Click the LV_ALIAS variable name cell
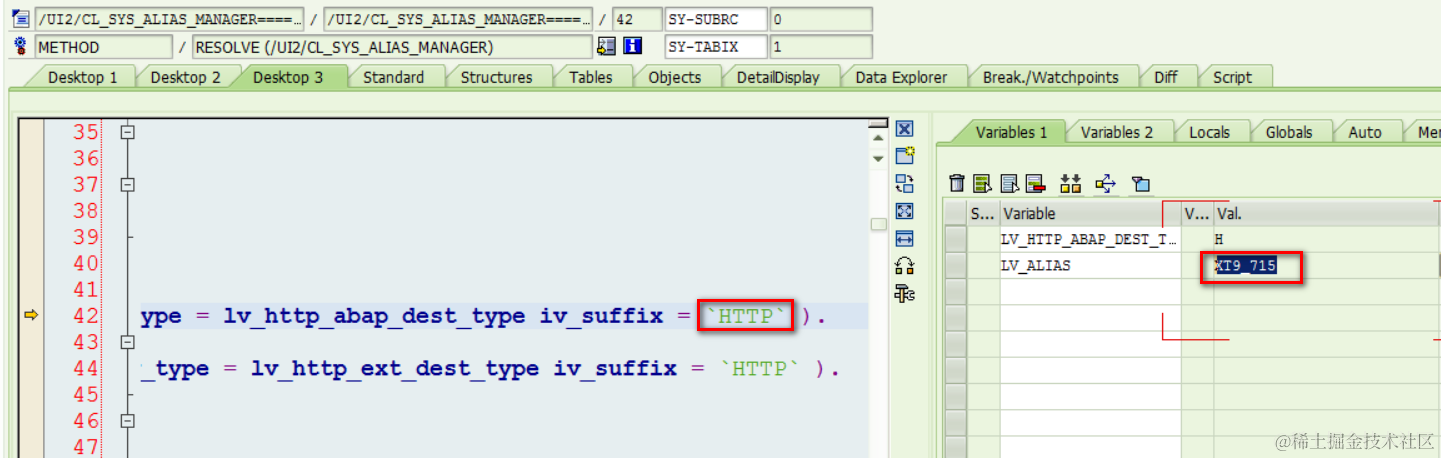Image resolution: width=1441 pixels, height=458 pixels. point(1090,265)
